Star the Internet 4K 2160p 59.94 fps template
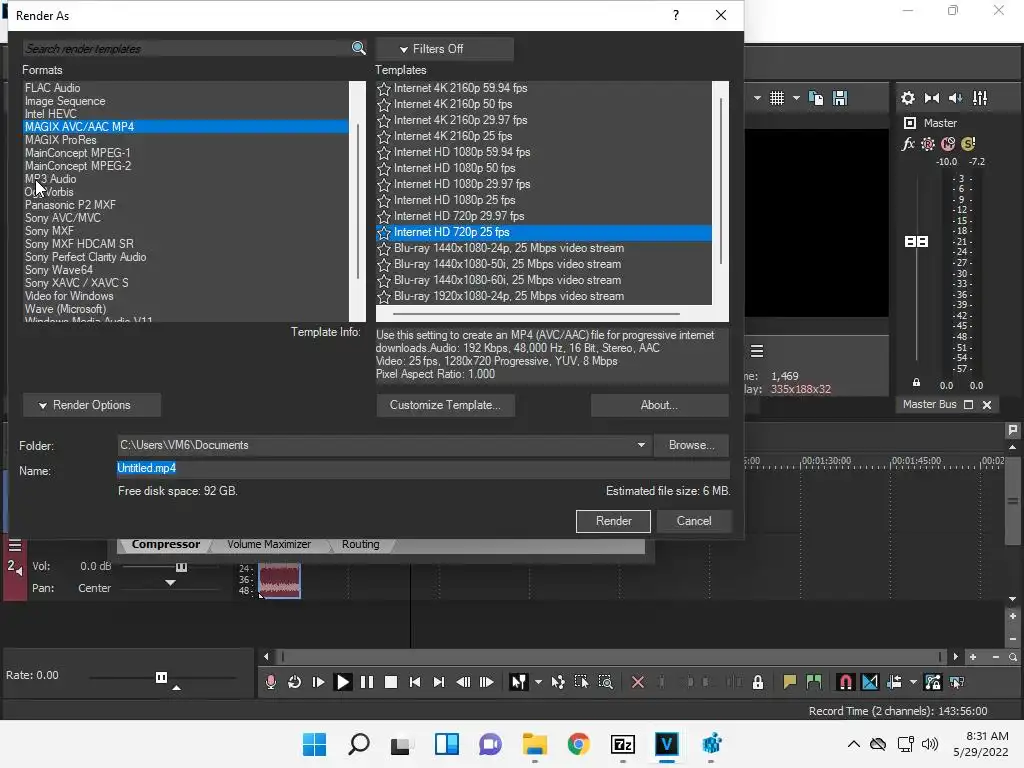This screenshot has height=768, width=1024. point(384,88)
